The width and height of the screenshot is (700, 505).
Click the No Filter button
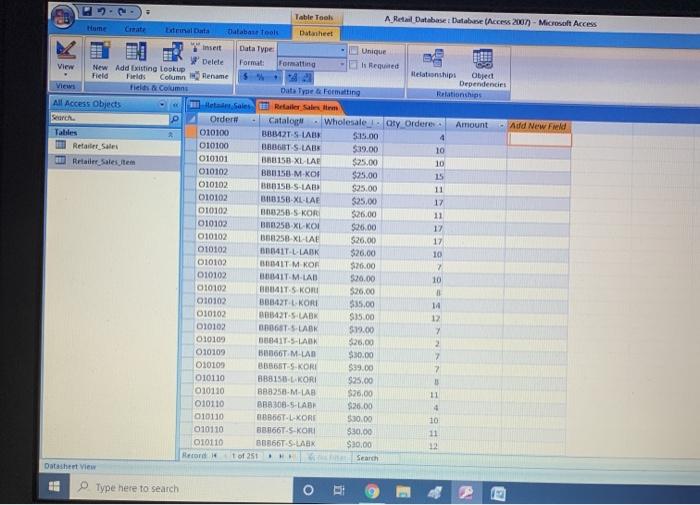[x=327, y=457]
